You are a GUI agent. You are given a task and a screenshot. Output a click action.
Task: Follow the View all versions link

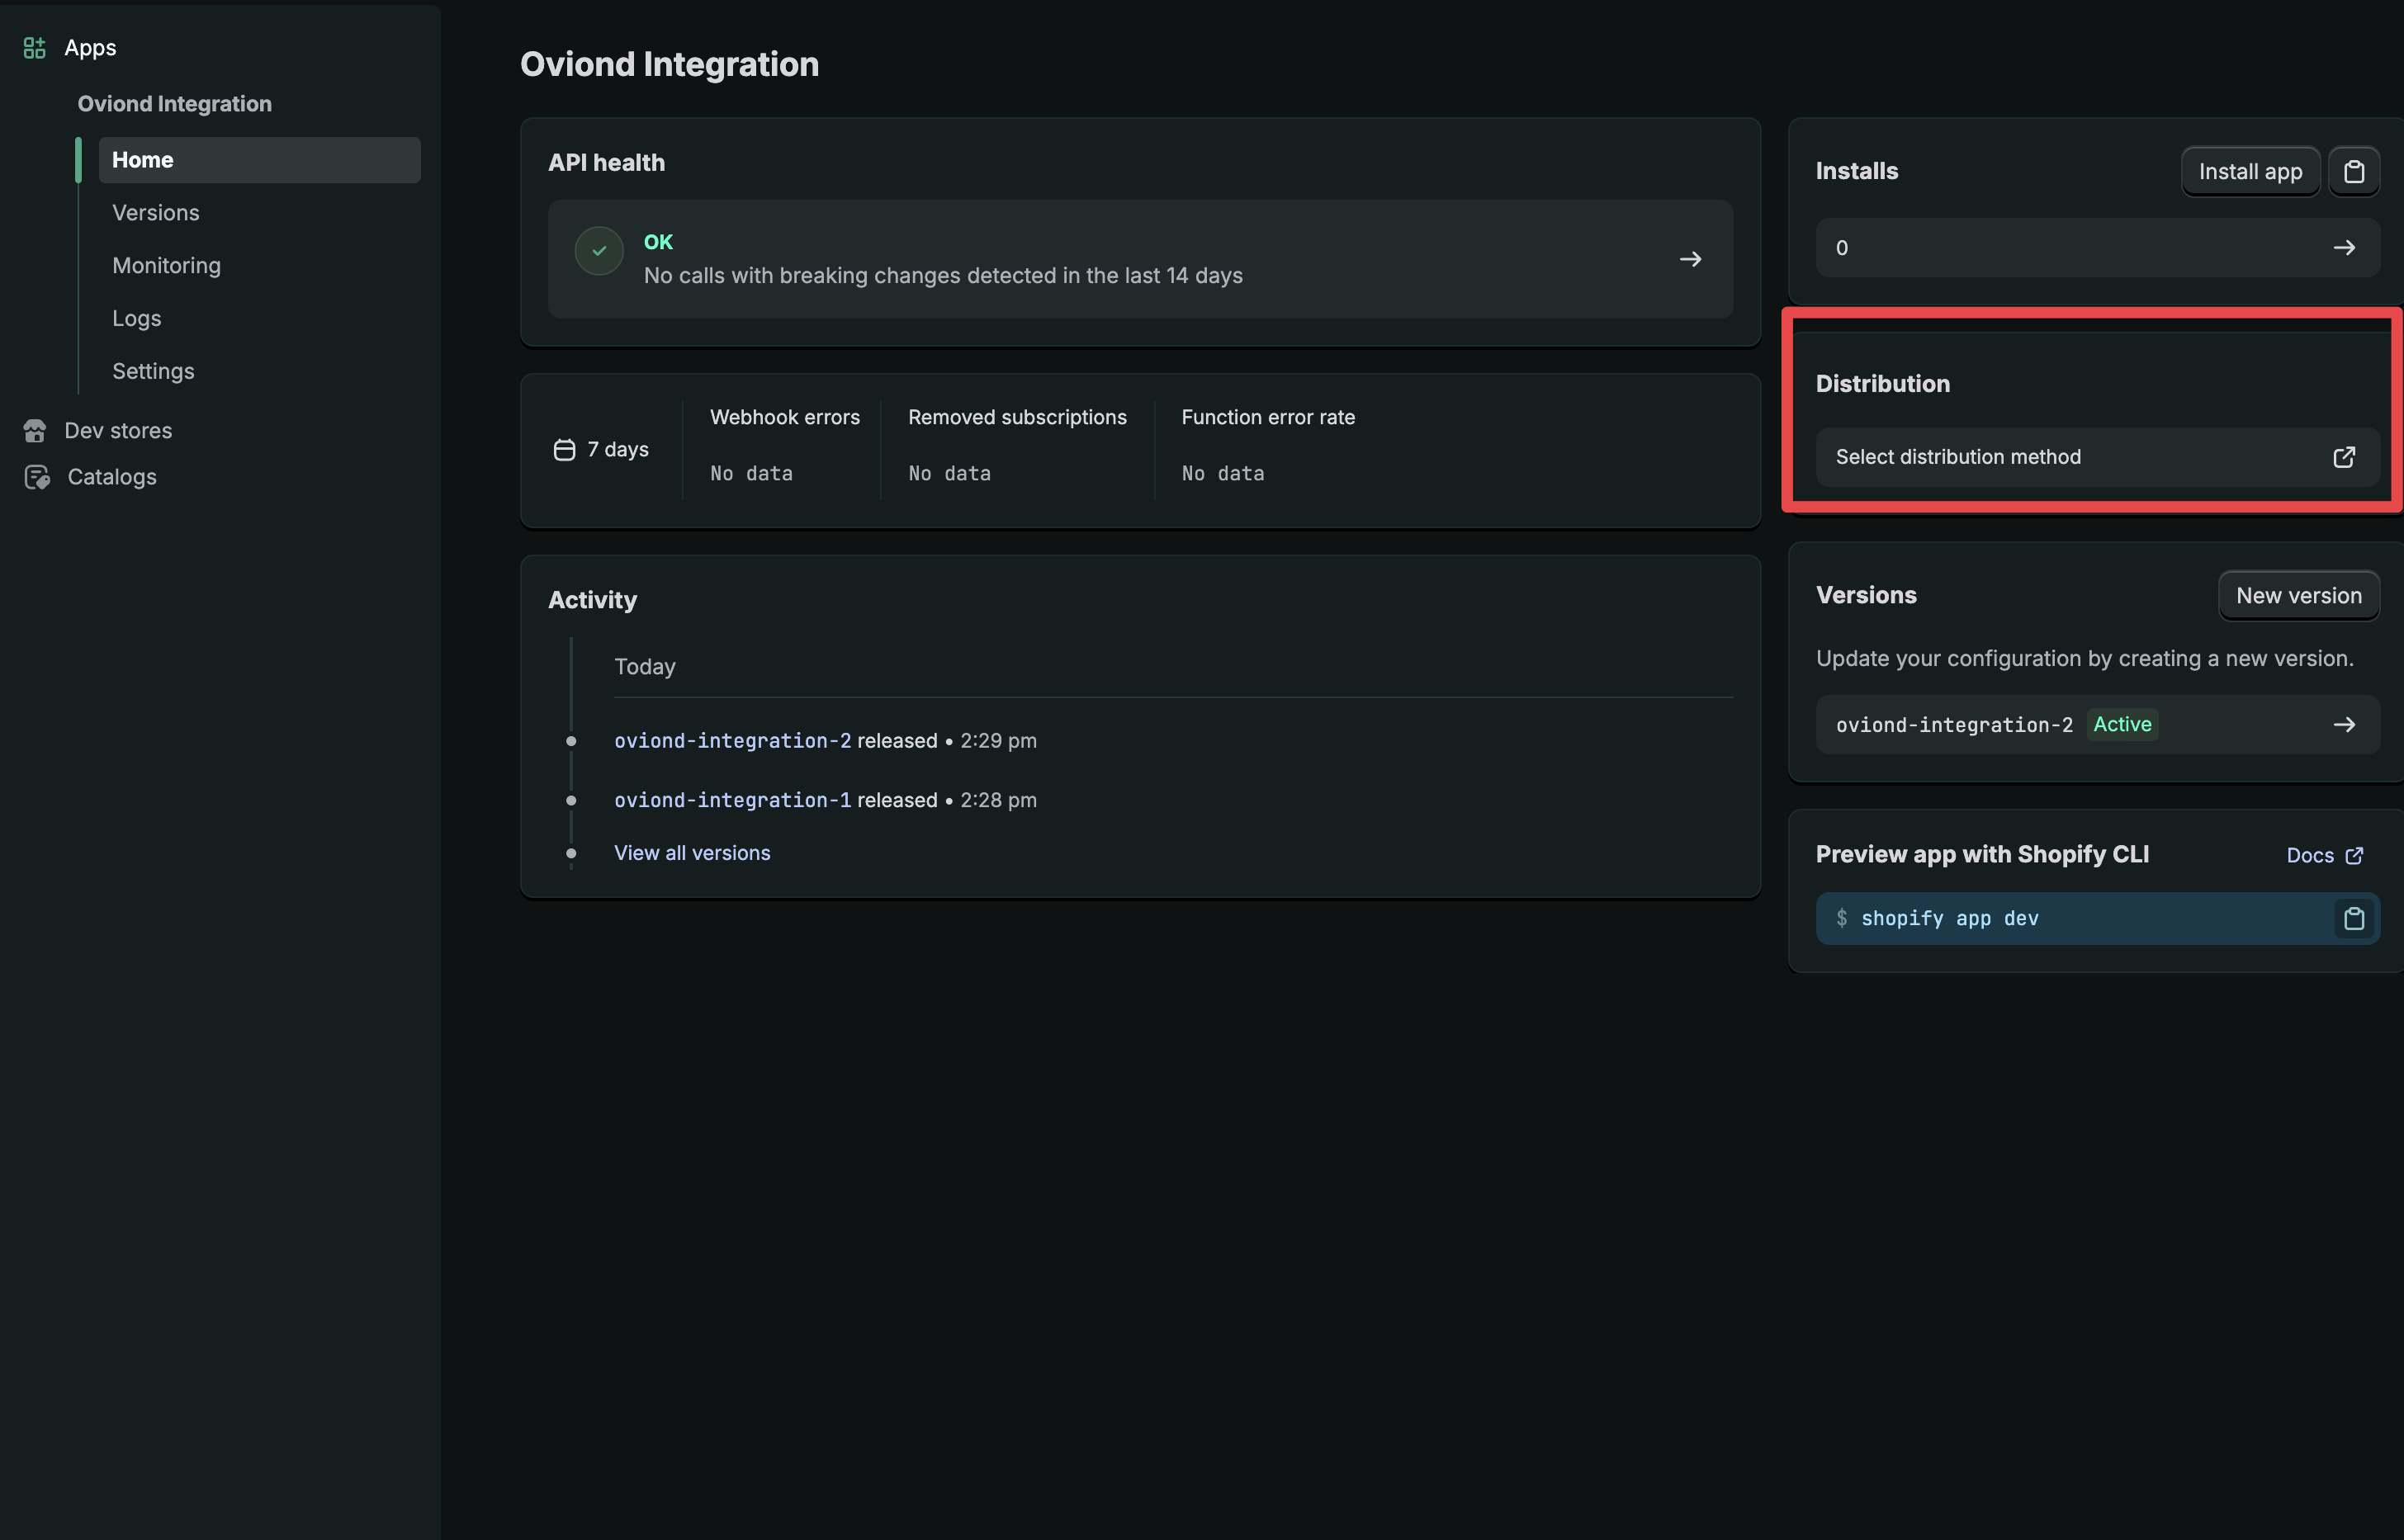pyautogui.click(x=692, y=853)
